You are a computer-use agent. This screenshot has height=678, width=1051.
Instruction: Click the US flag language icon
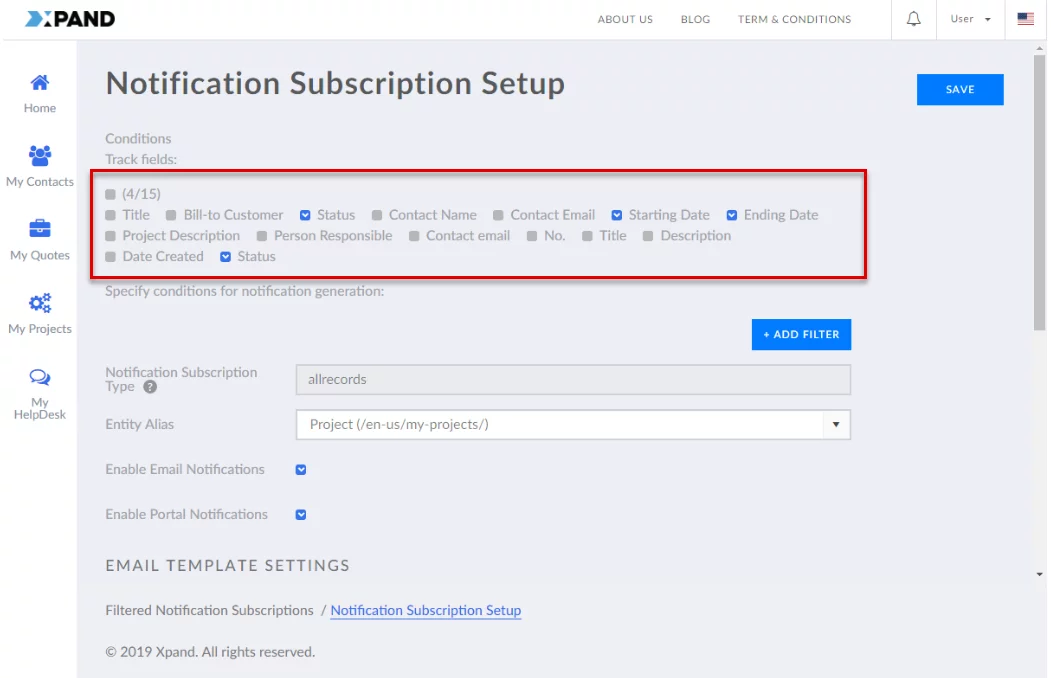point(1025,19)
